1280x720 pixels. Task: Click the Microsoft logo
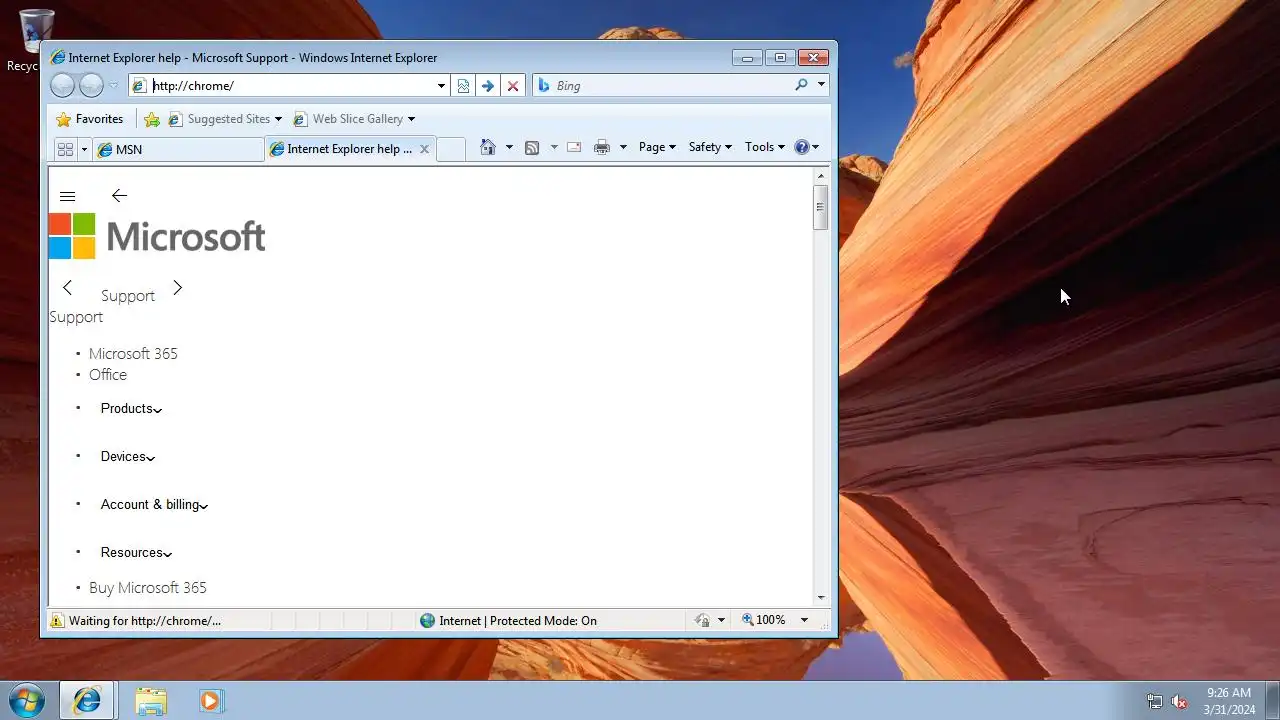(x=157, y=236)
